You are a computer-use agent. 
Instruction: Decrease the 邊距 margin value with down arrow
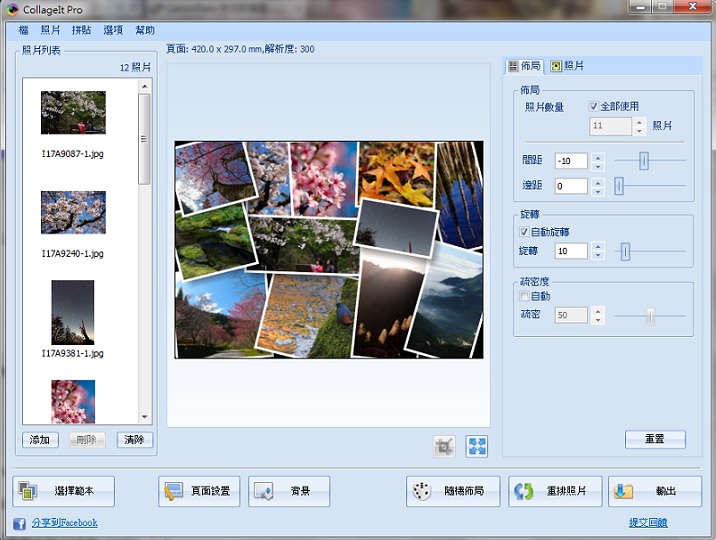[x=598, y=191]
